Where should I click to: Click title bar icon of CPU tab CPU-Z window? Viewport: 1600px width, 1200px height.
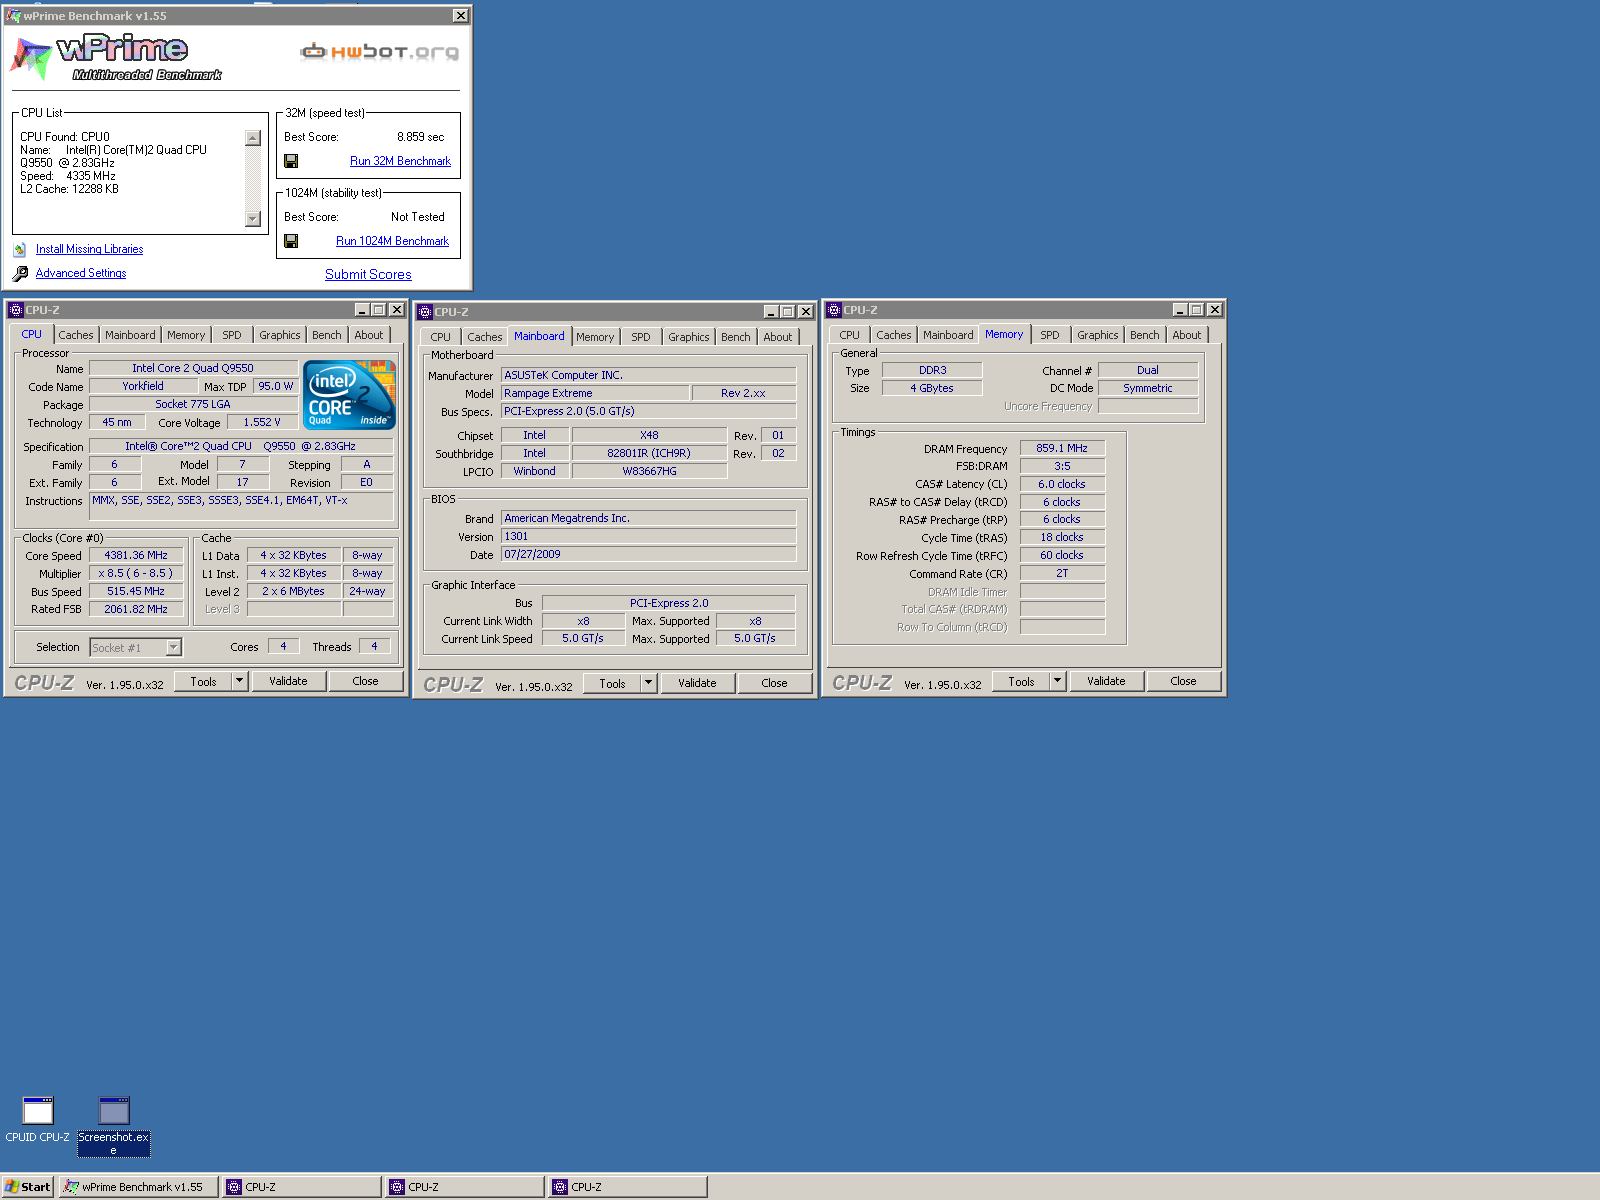pos(16,310)
